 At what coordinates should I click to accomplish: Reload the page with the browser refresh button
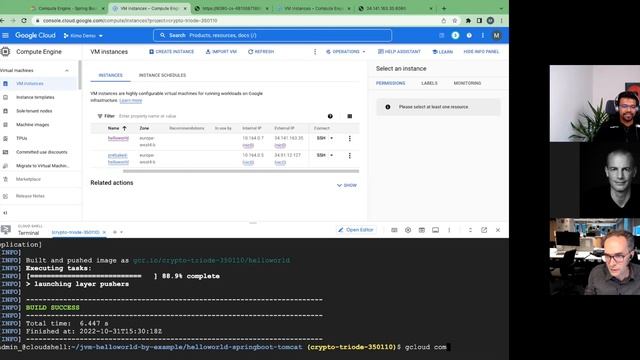[24, 20]
